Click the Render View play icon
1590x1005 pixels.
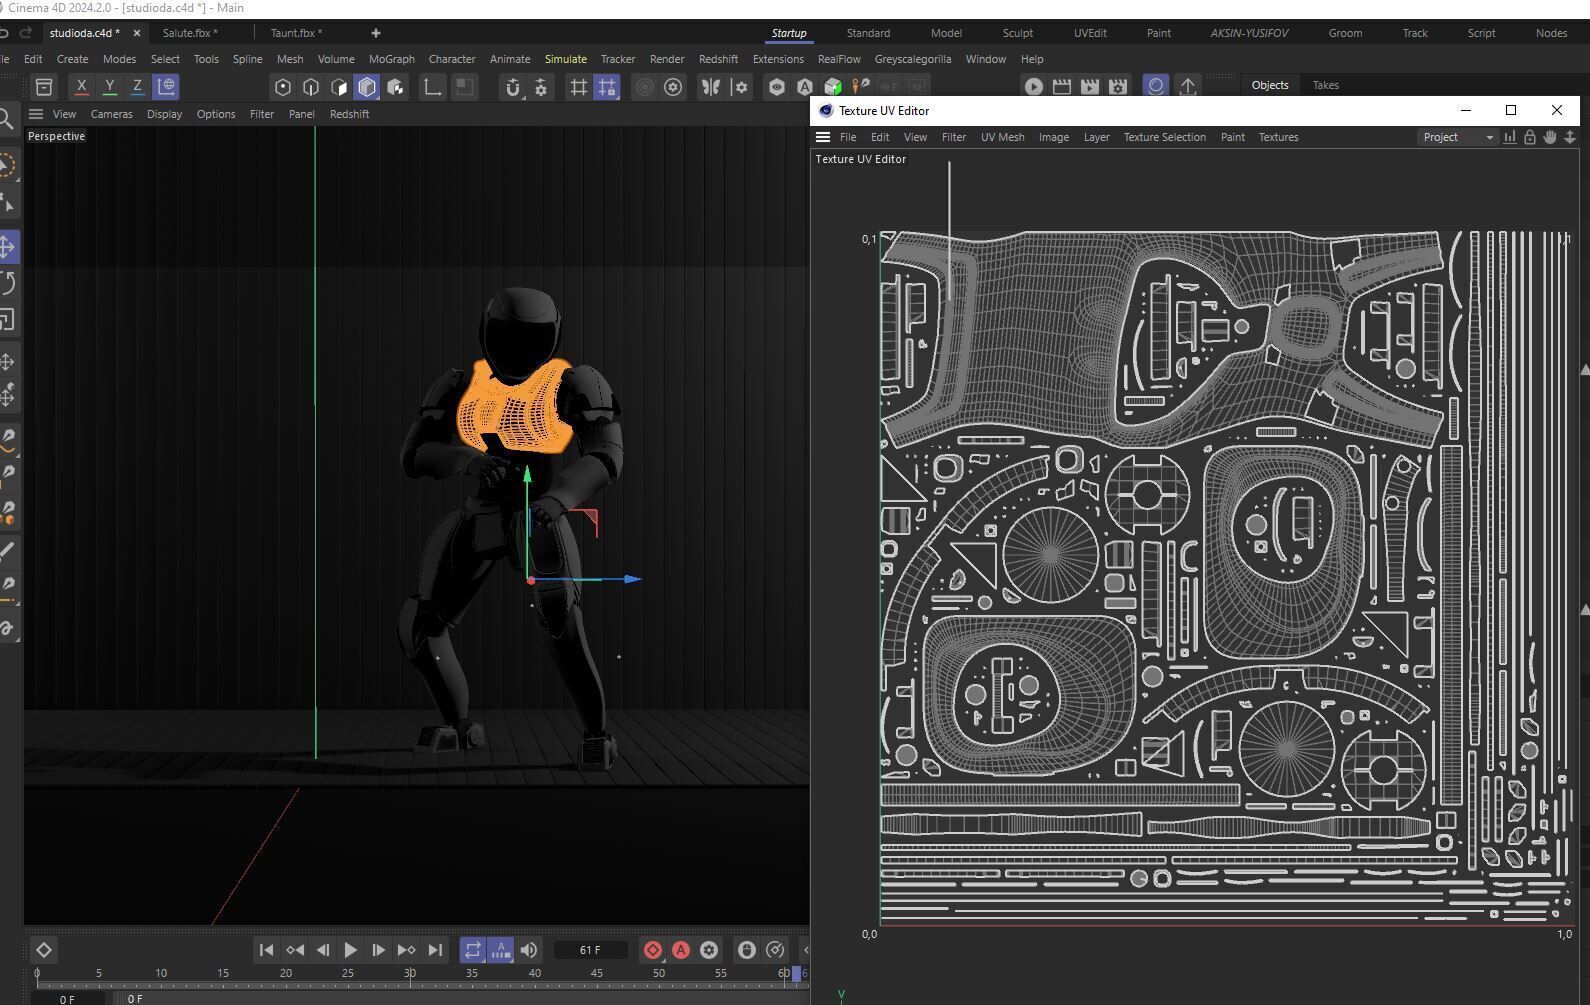[1034, 87]
